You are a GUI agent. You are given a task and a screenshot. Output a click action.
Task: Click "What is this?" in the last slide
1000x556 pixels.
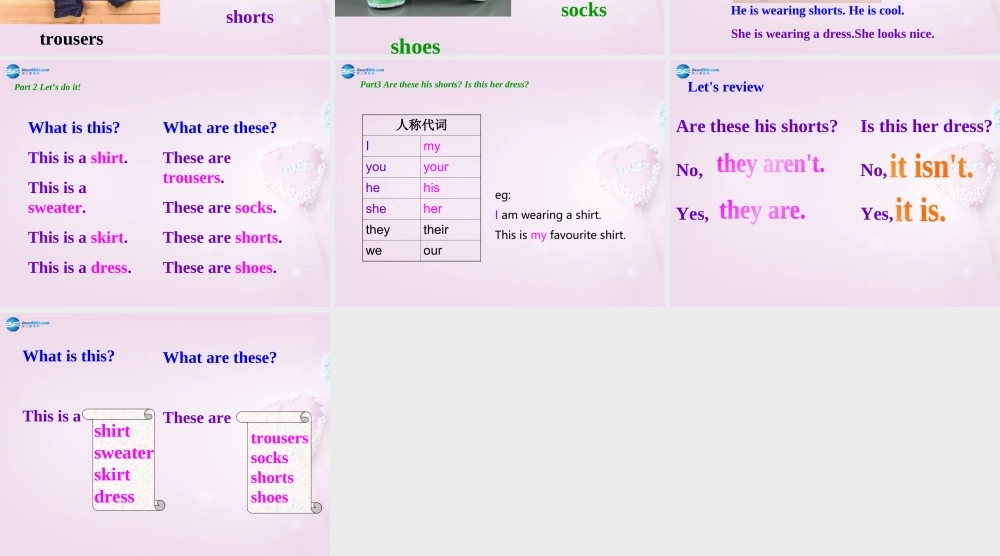(69, 356)
